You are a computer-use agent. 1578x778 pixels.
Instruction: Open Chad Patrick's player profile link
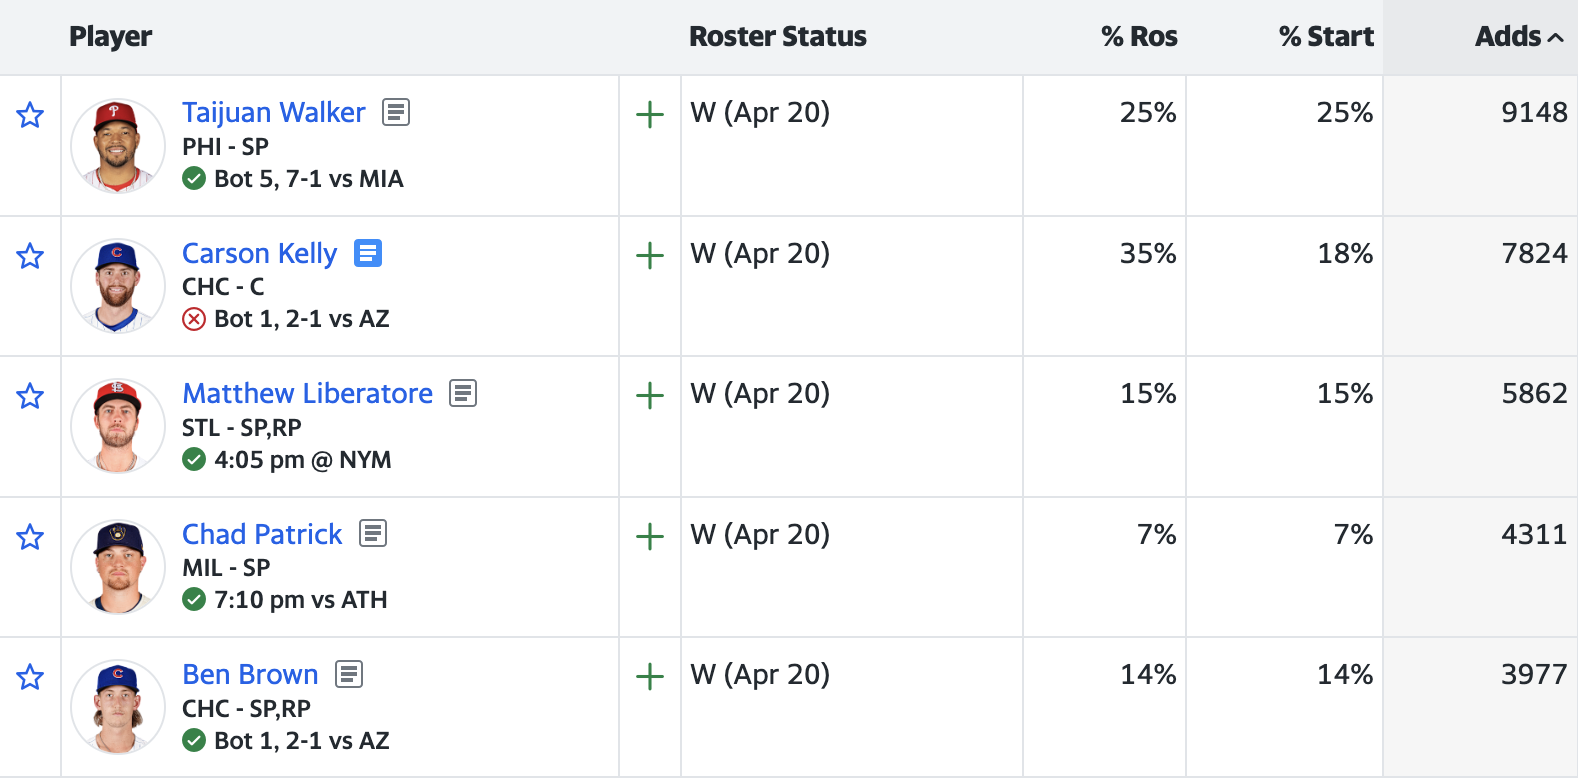click(x=262, y=534)
